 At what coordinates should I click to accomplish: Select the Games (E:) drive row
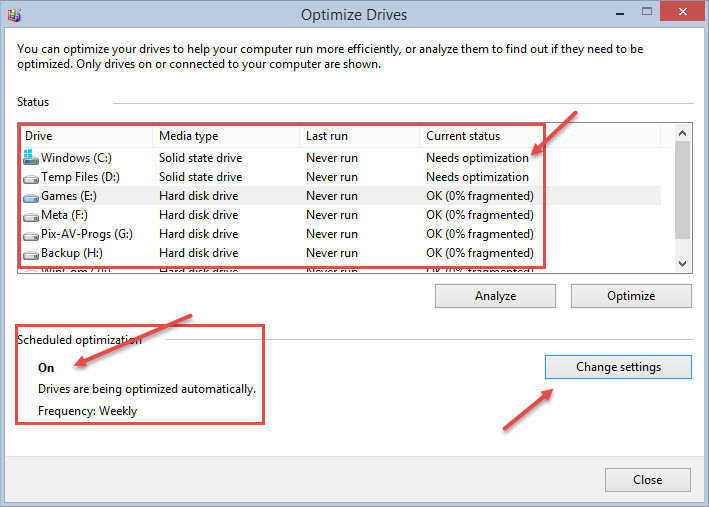(x=340, y=196)
